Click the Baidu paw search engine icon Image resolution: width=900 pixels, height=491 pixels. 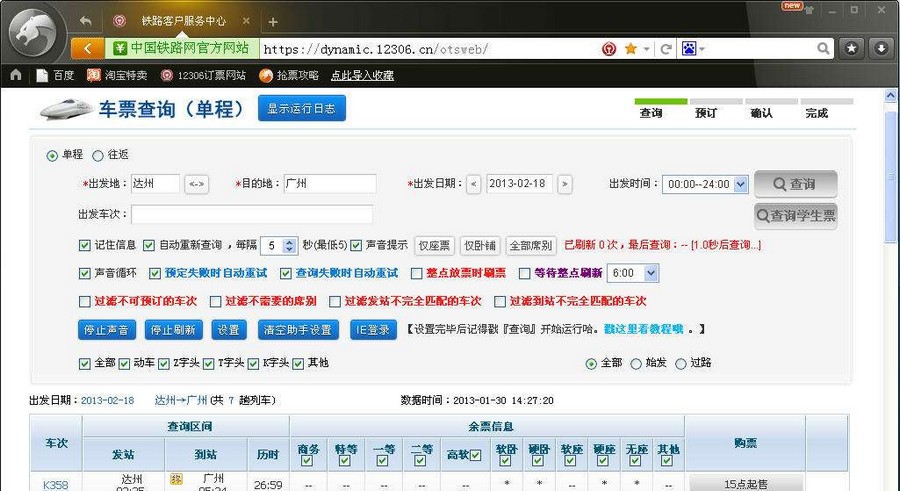(689, 49)
